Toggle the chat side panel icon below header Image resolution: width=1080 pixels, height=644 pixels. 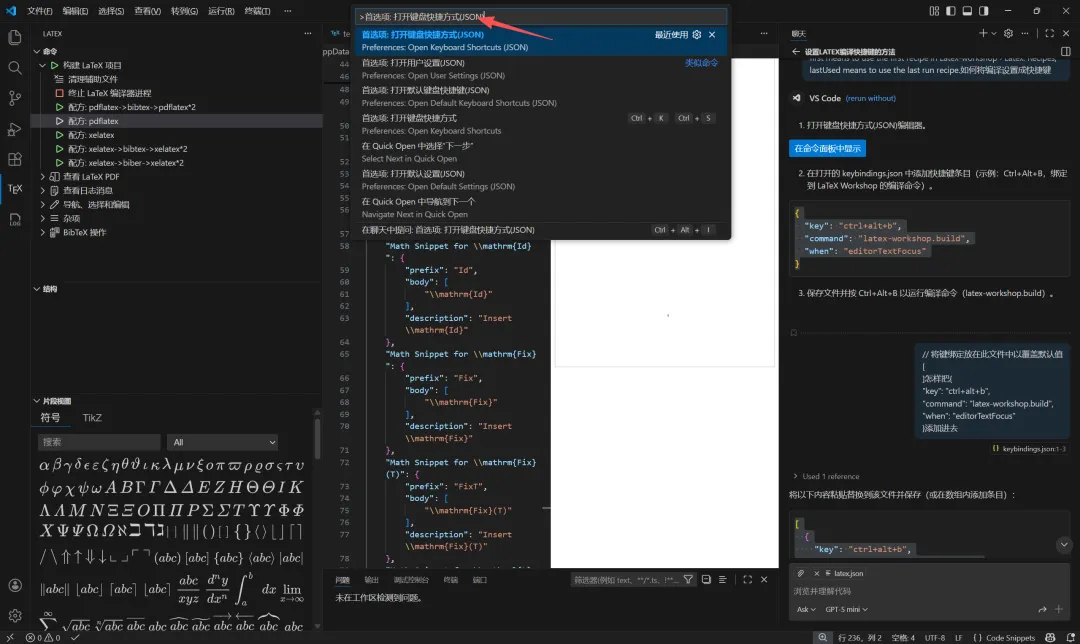pos(1066,52)
